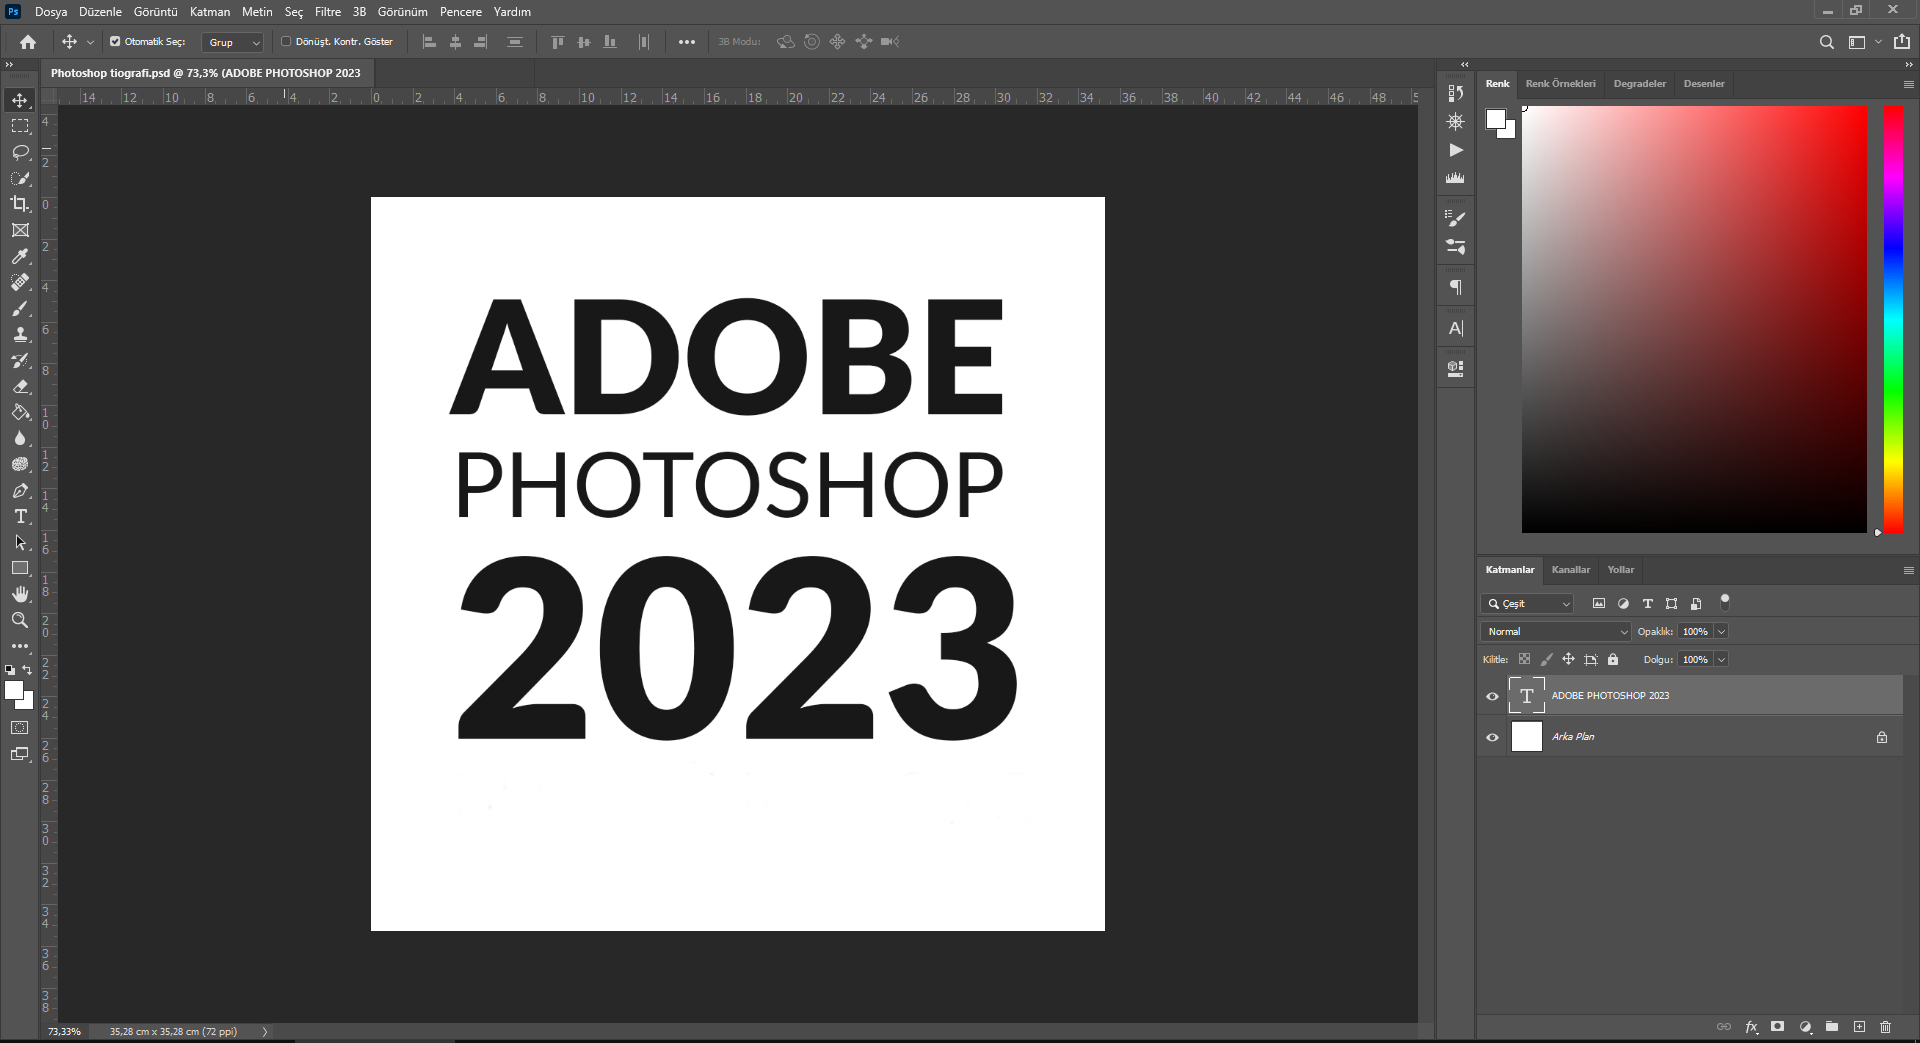Viewport: 1920px width, 1043px height.
Task: Toggle lock all layer attributes
Action: coord(1612,659)
